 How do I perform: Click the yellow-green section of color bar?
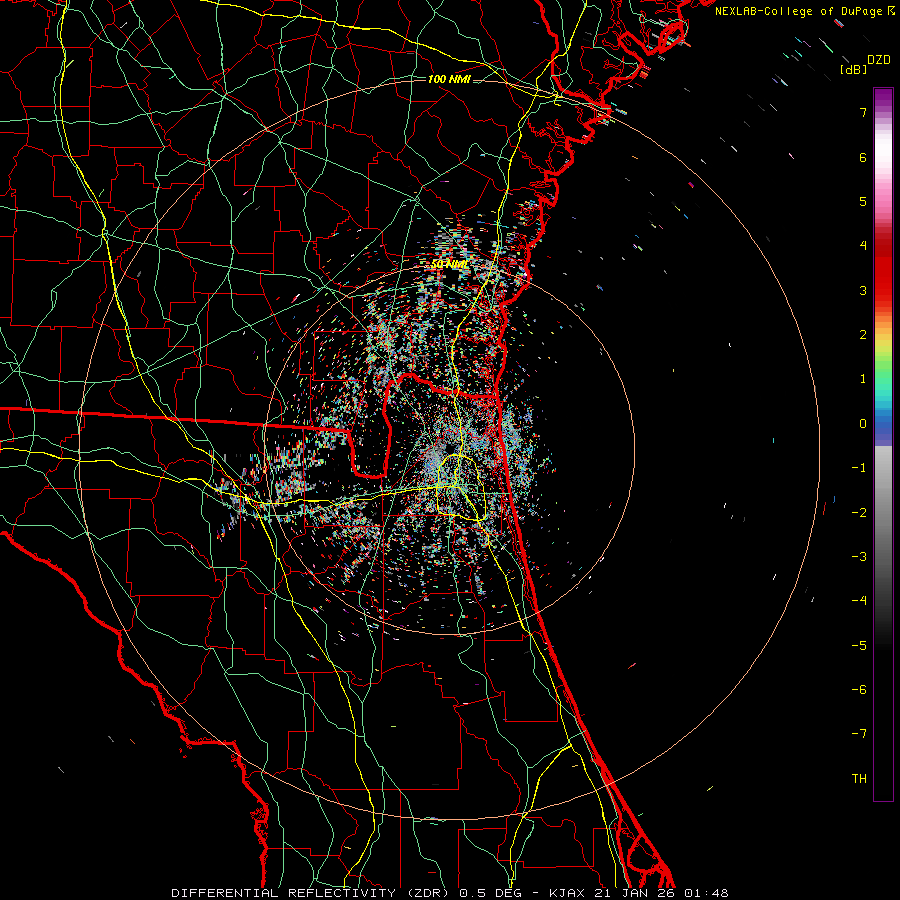pos(883,351)
